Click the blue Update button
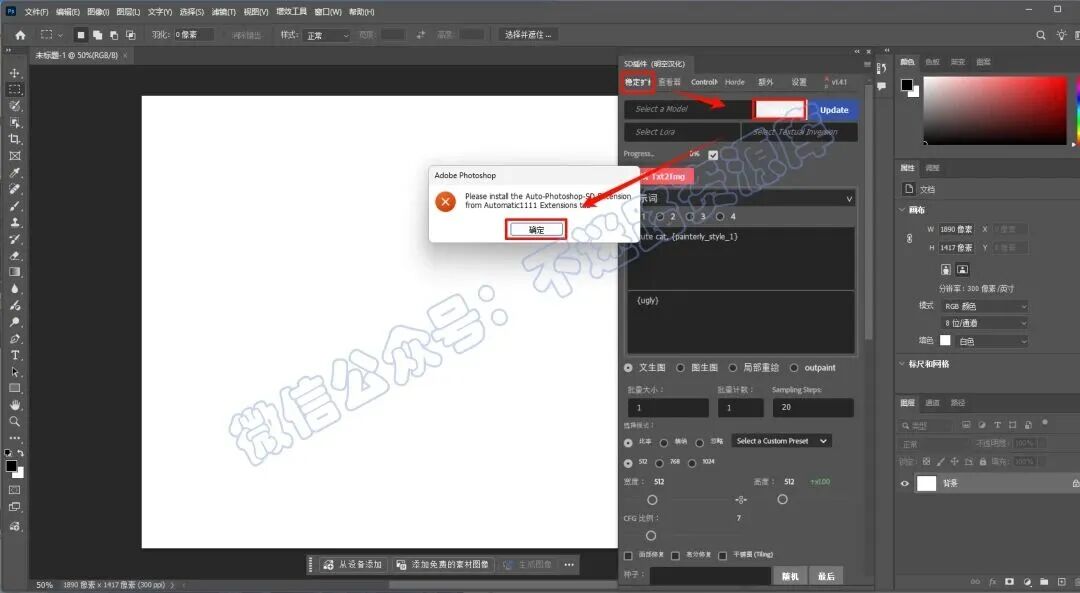Viewport: 1080px width, 593px height. coord(834,110)
